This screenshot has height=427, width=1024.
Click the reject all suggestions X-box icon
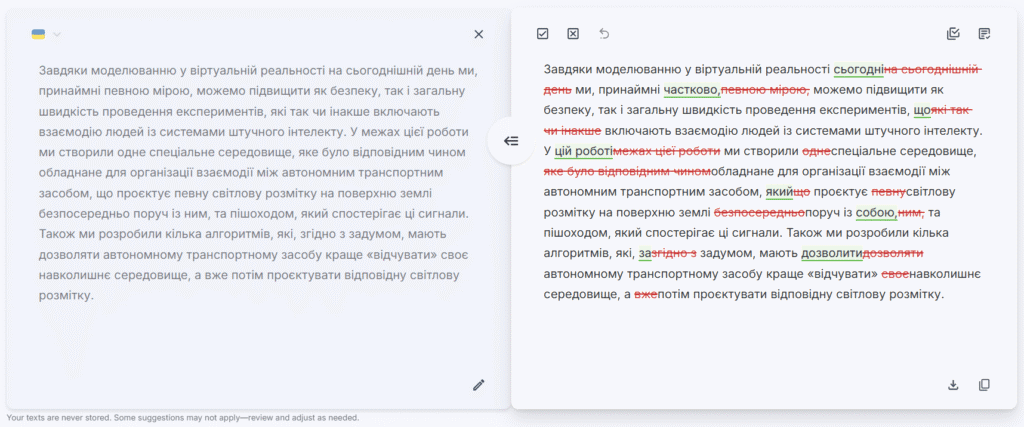(x=573, y=34)
